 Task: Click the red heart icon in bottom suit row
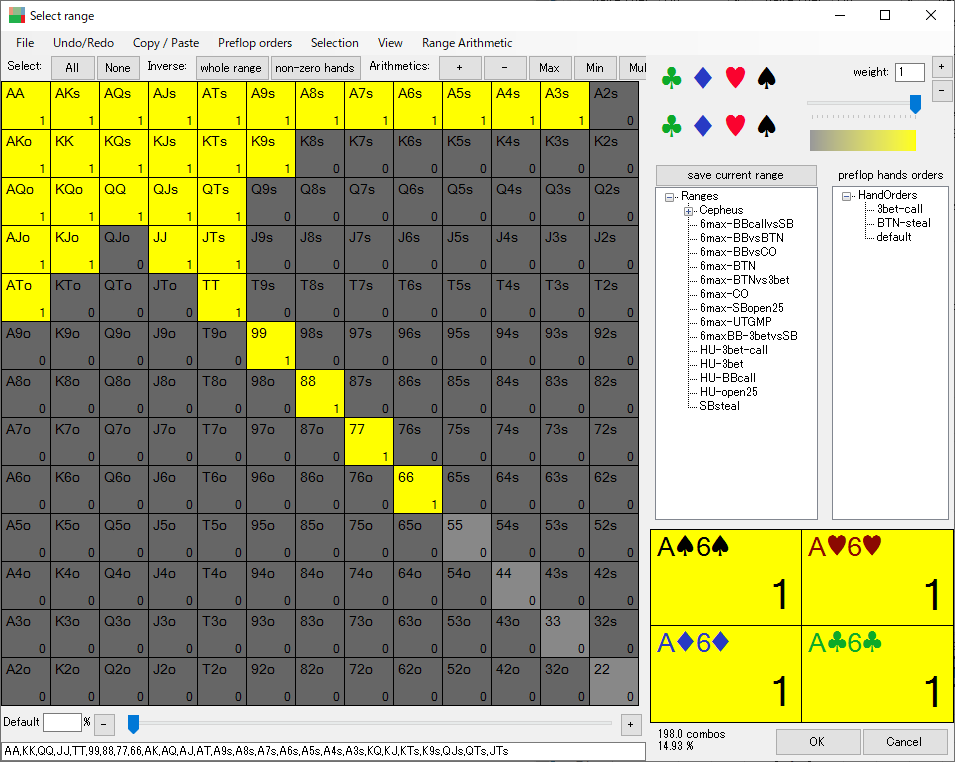click(x=735, y=125)
